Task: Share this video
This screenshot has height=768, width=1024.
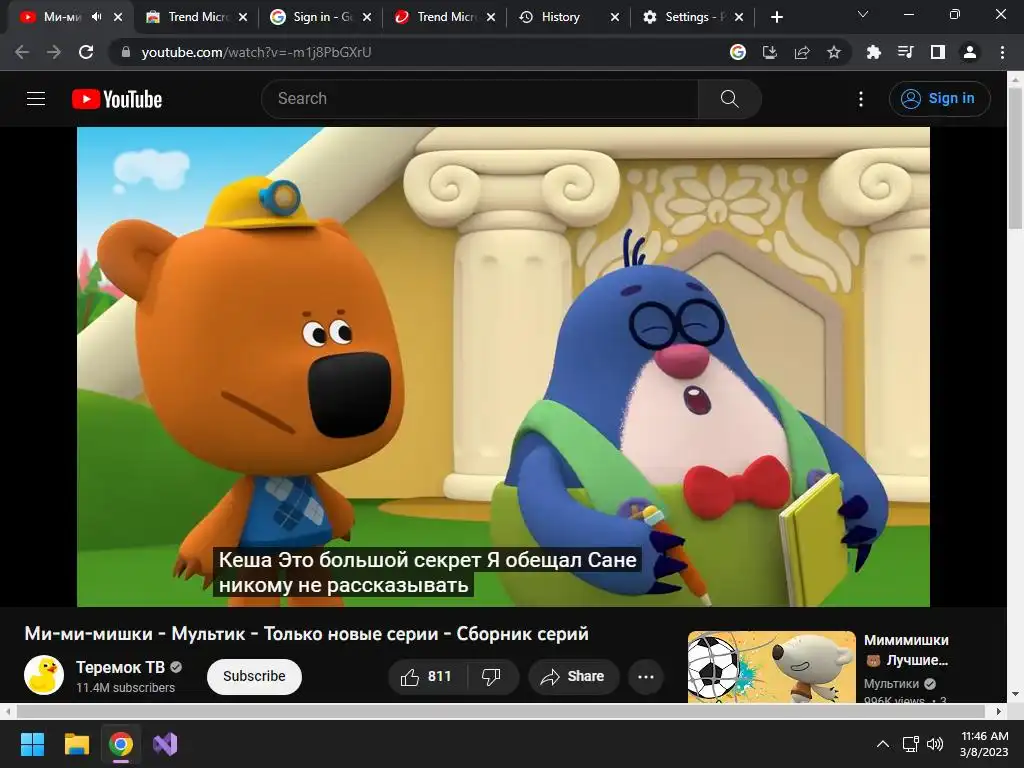Action: coord(572,677)
